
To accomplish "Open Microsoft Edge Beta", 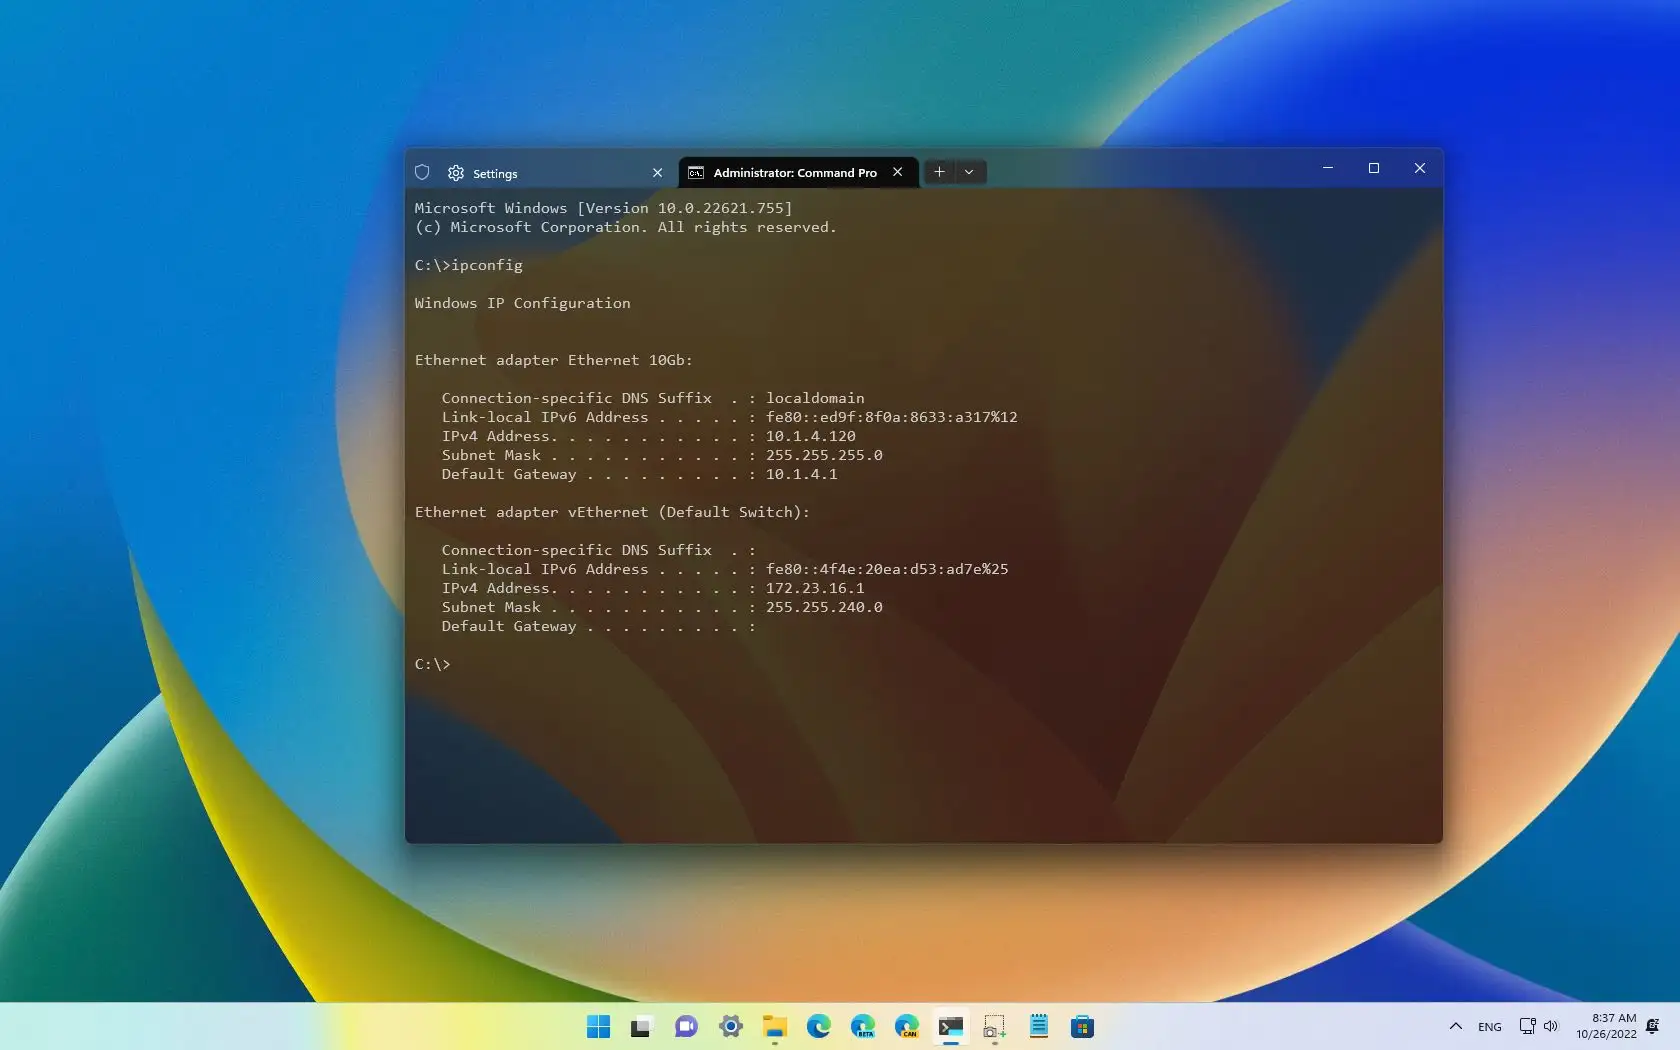I will (x=864, y=1027).
